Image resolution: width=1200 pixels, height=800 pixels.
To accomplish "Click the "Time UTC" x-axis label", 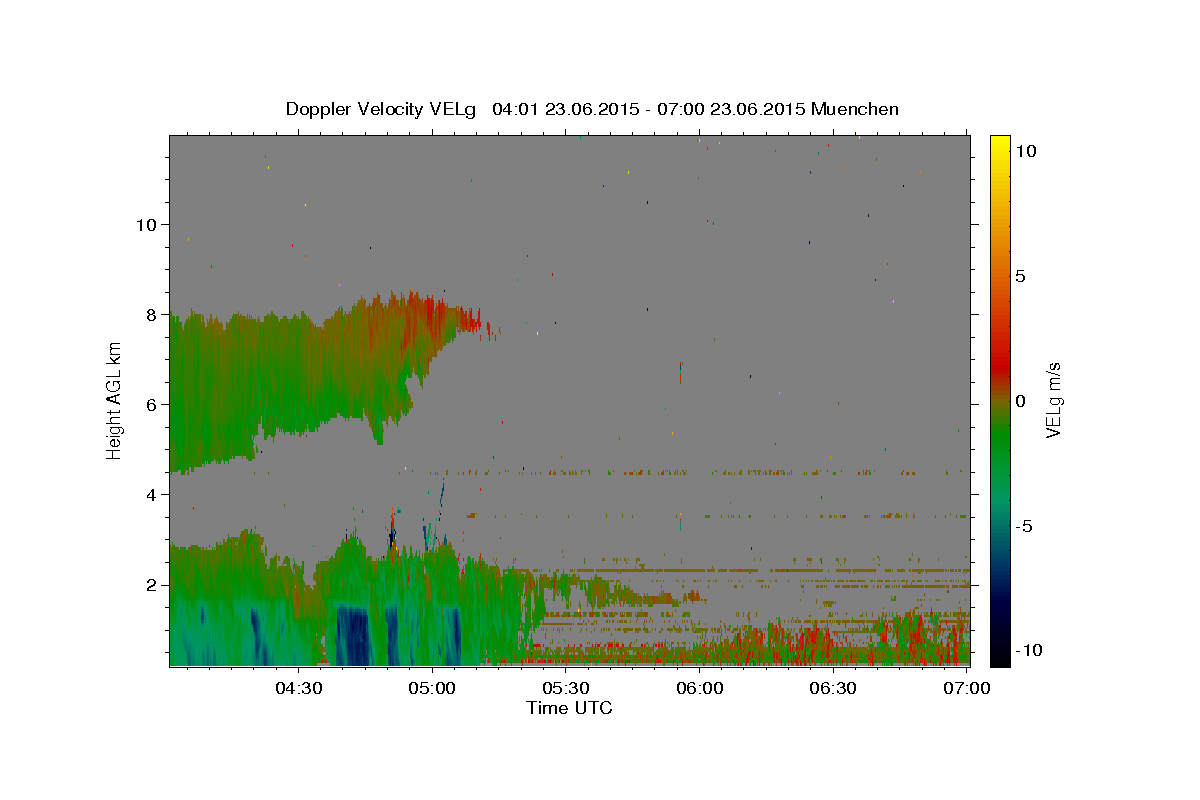I will pyautogui.click(x=569, y=708).
